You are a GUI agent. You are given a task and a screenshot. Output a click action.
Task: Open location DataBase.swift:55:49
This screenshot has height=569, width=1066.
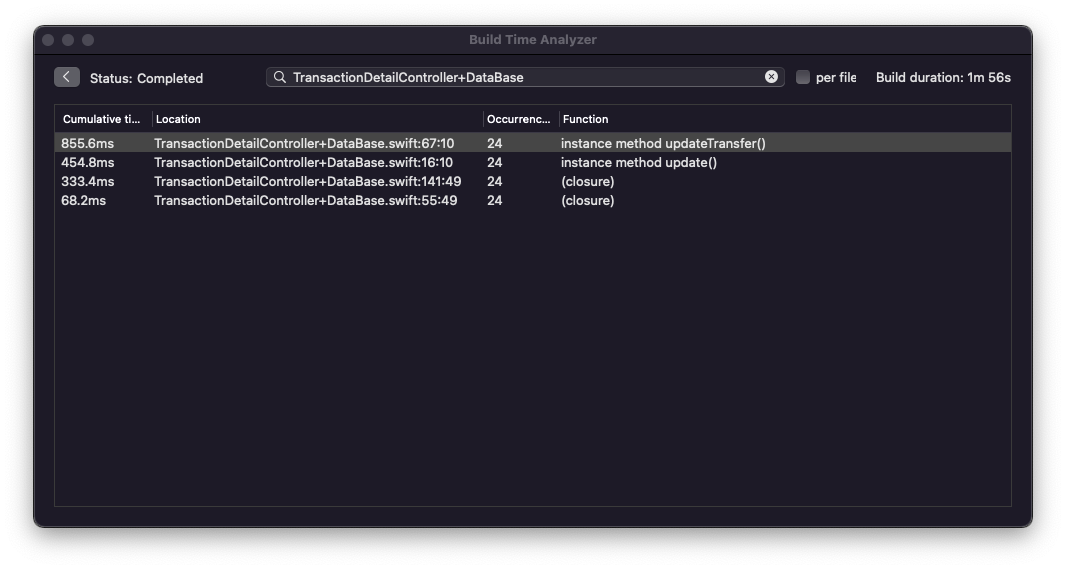click(305, 201)
